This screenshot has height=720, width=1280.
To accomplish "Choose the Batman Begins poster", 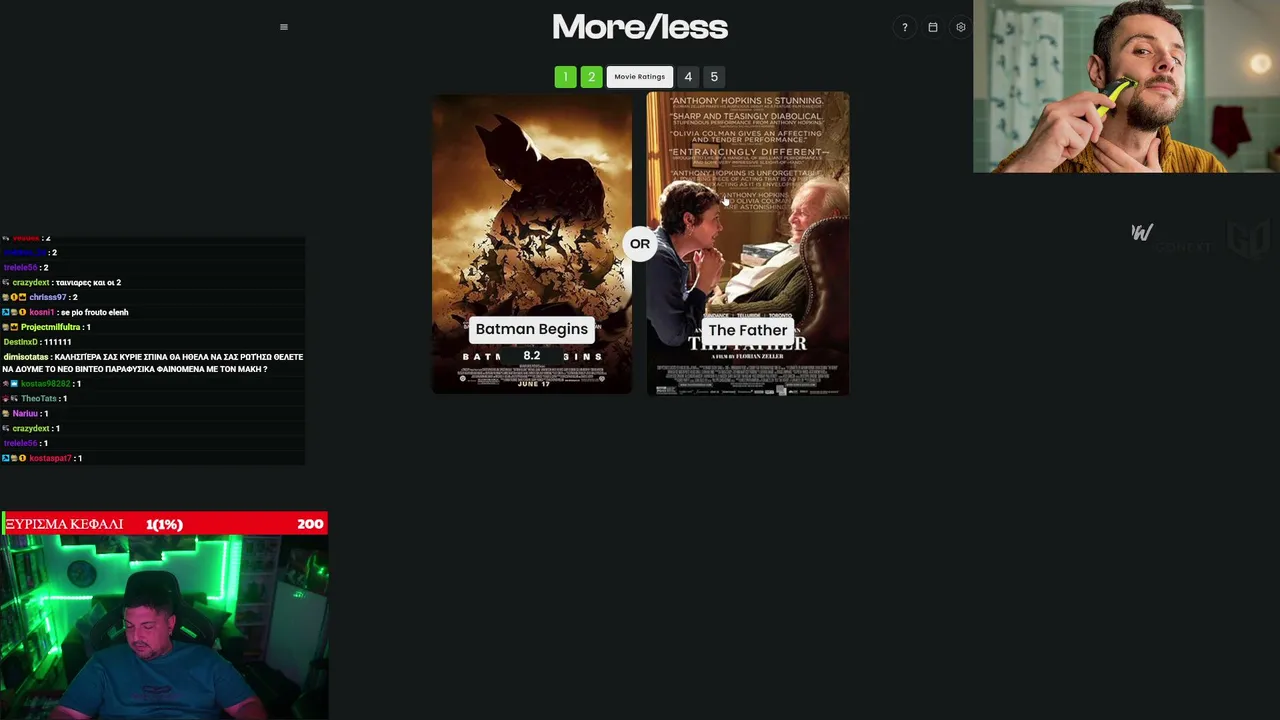I will coord(532,244).
